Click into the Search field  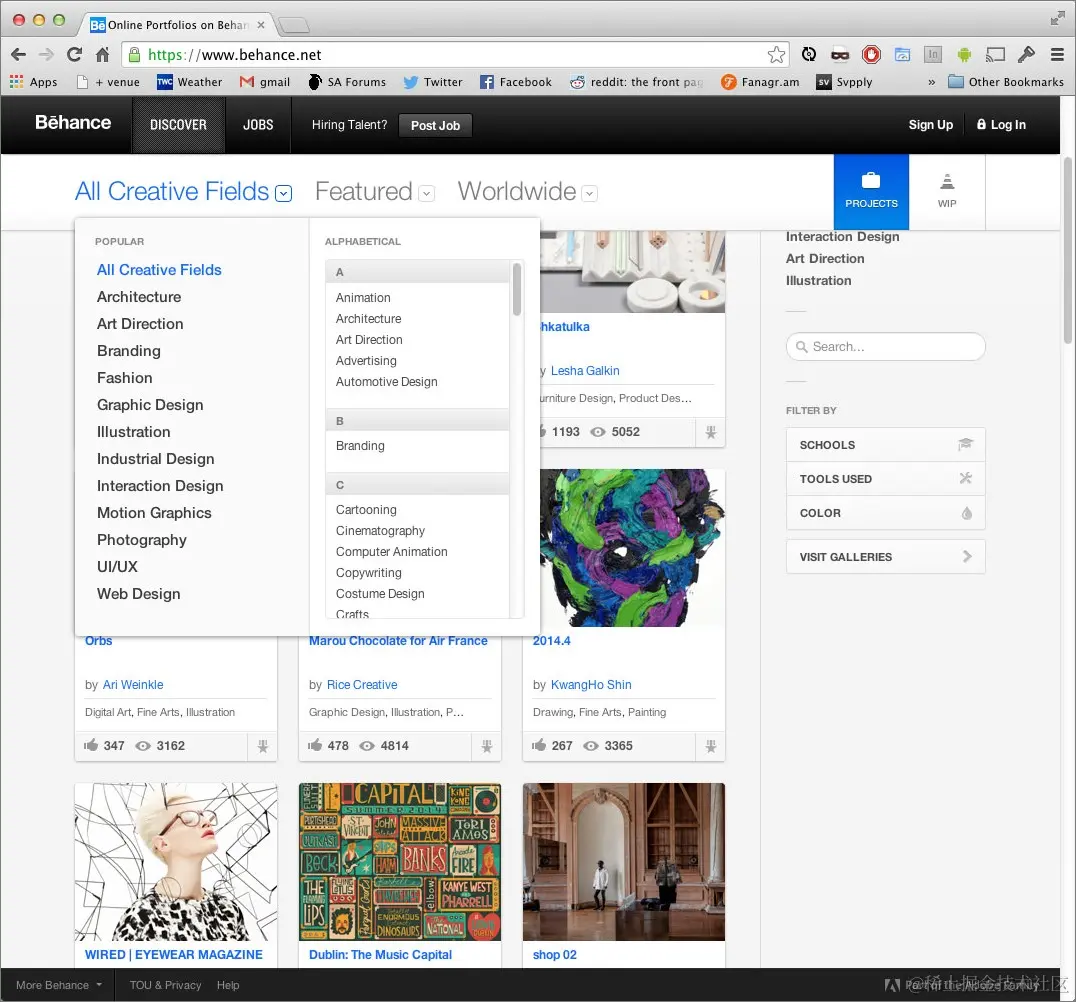coord(885,347)
